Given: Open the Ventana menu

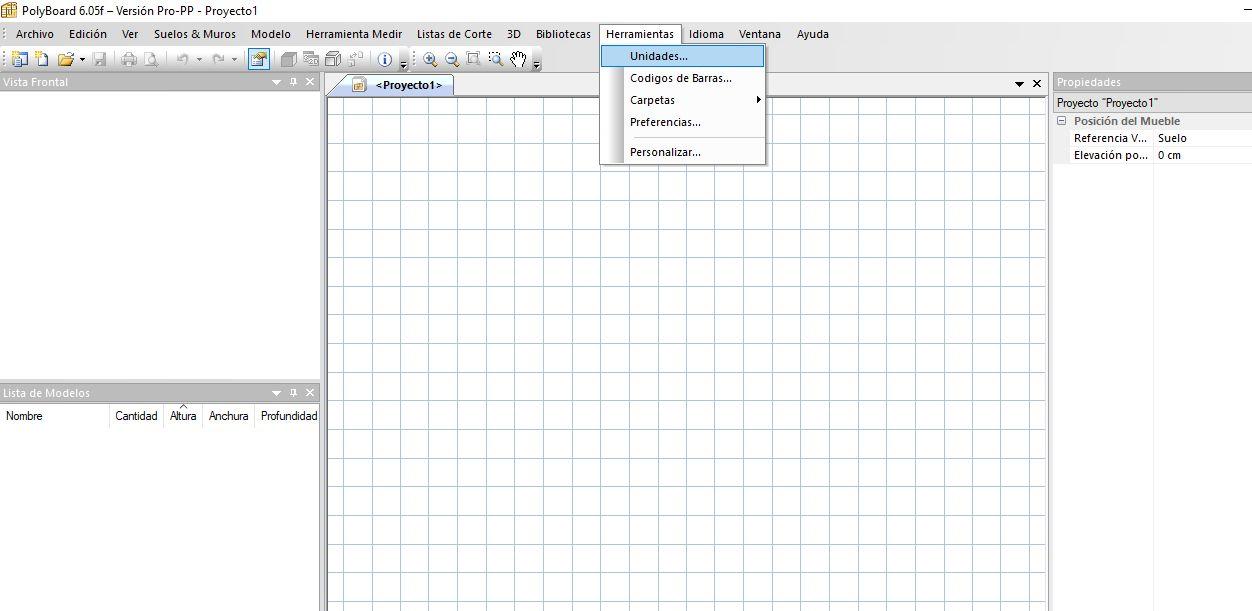Looking at the screenshot, I should (760, 34).
